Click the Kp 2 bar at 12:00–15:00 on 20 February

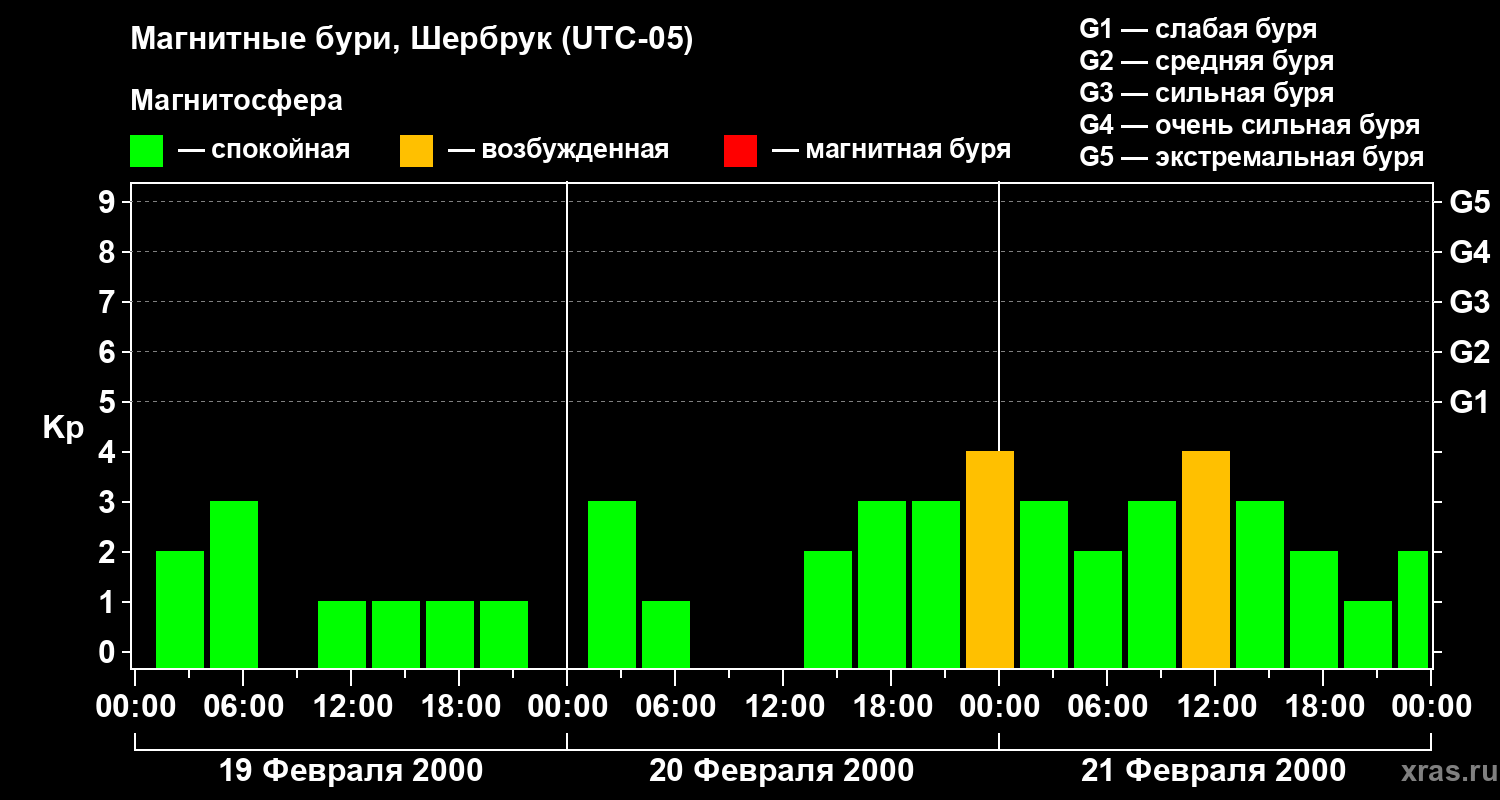[x=828, y=609]
